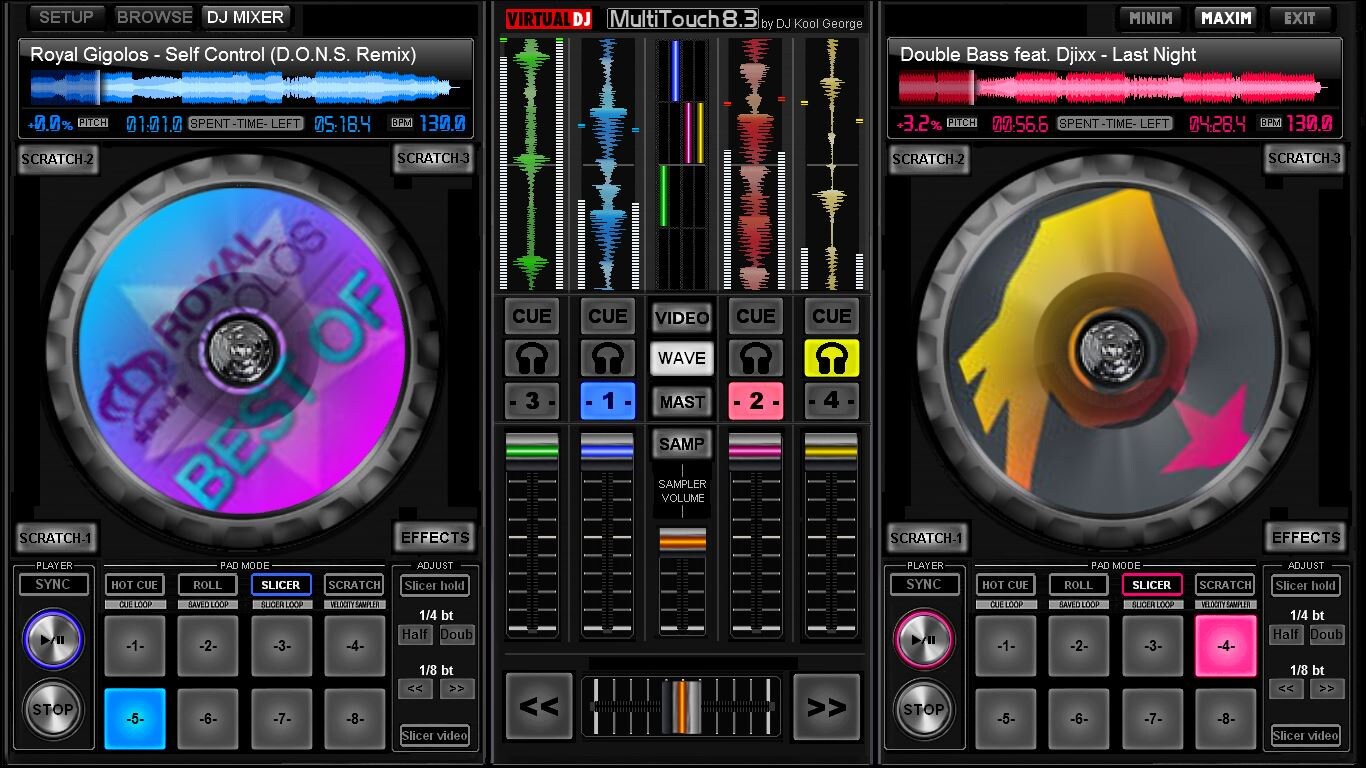1366x768 pixels.
Task: Enable headphone cue on channel 4
Action: point(831,357)
